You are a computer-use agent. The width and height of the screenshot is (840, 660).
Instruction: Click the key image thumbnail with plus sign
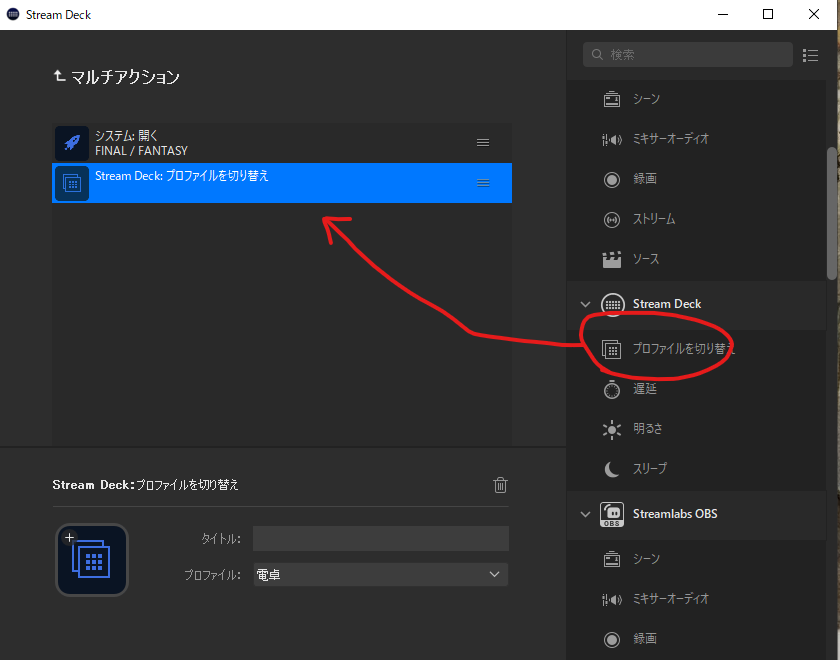tap(92, 559)
